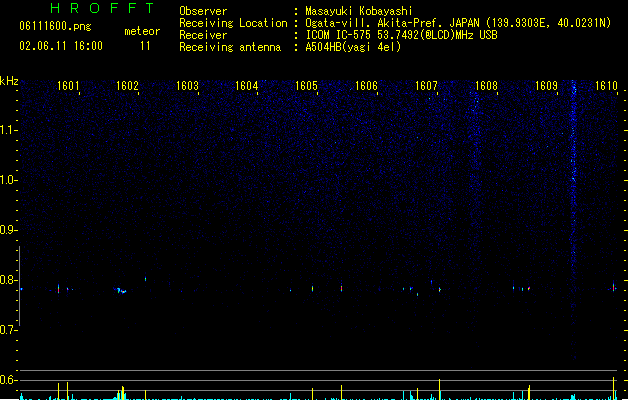Click the Receiver field label
629x400 pixels.
[203, 35]
